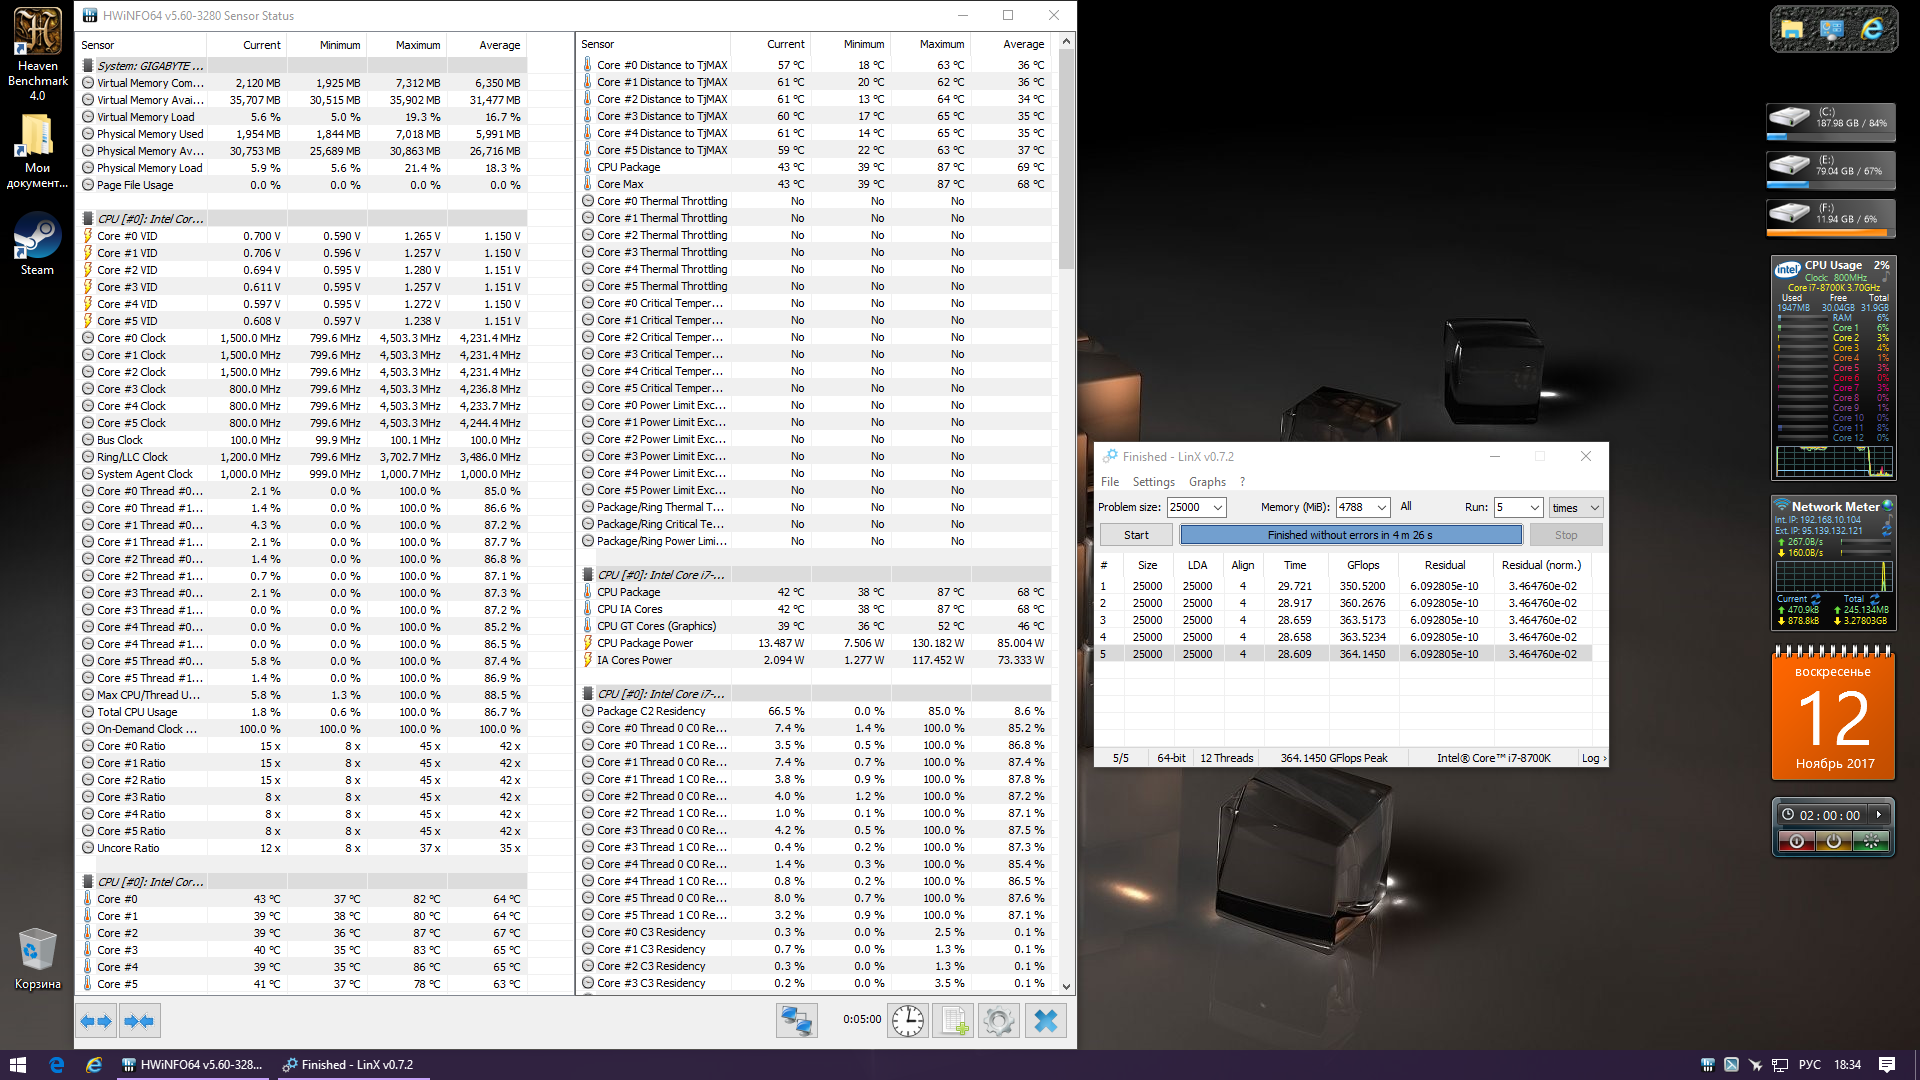Click the log file with plus icon
This screenshot has height=1080, width=1920.
pyautogui.click(x=953, y=1021)
